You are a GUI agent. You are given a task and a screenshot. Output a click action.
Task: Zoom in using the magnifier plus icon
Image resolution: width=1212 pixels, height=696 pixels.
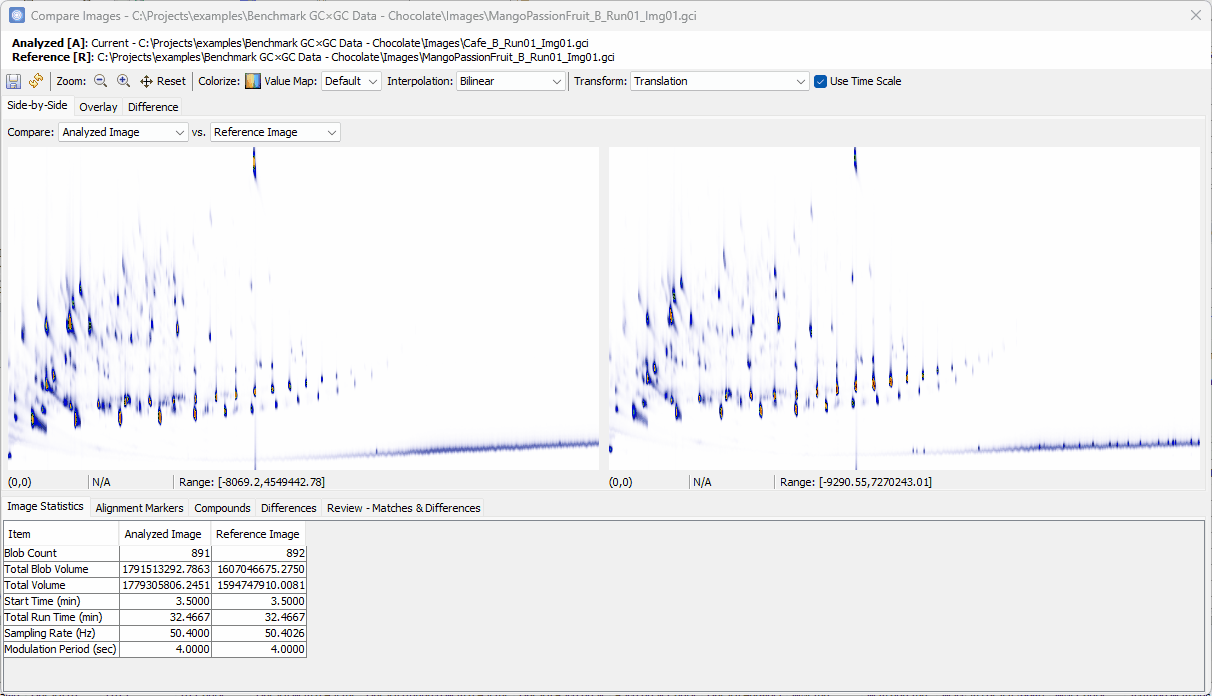pos(124,82)
